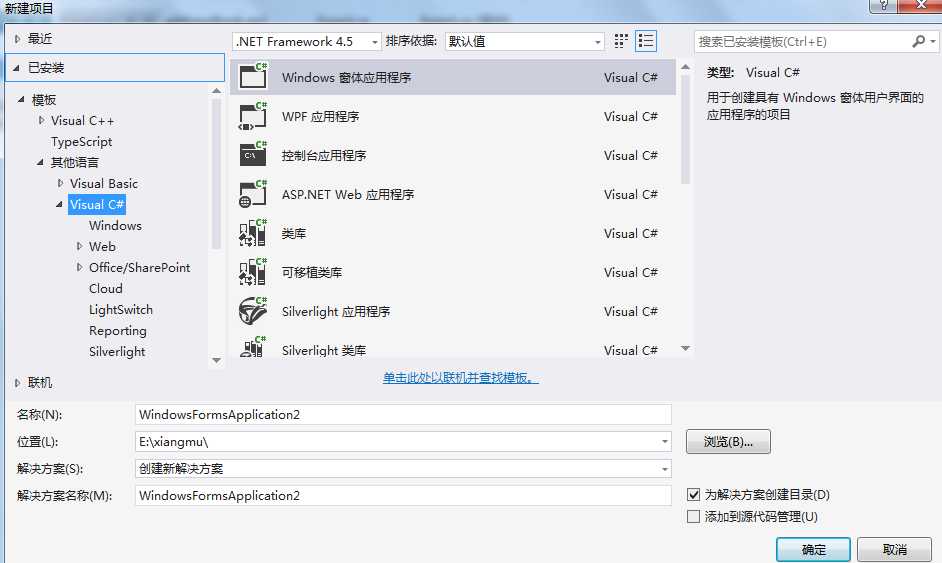Screen dimensions: 942x563
Task: Open the help question mark button
Action: (x=883, y=6)
